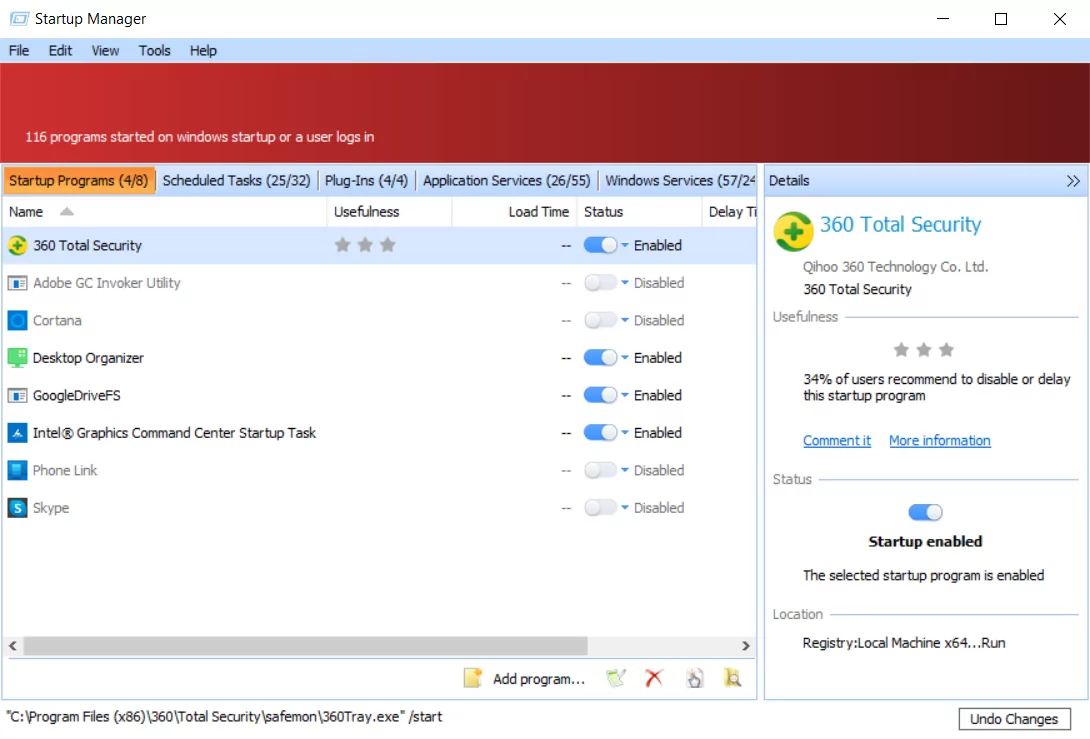This screenshot has width=1090, height=739.
Task: Open status dropdown arrow for Desktop Organizer
Action: tap(625, 358)
